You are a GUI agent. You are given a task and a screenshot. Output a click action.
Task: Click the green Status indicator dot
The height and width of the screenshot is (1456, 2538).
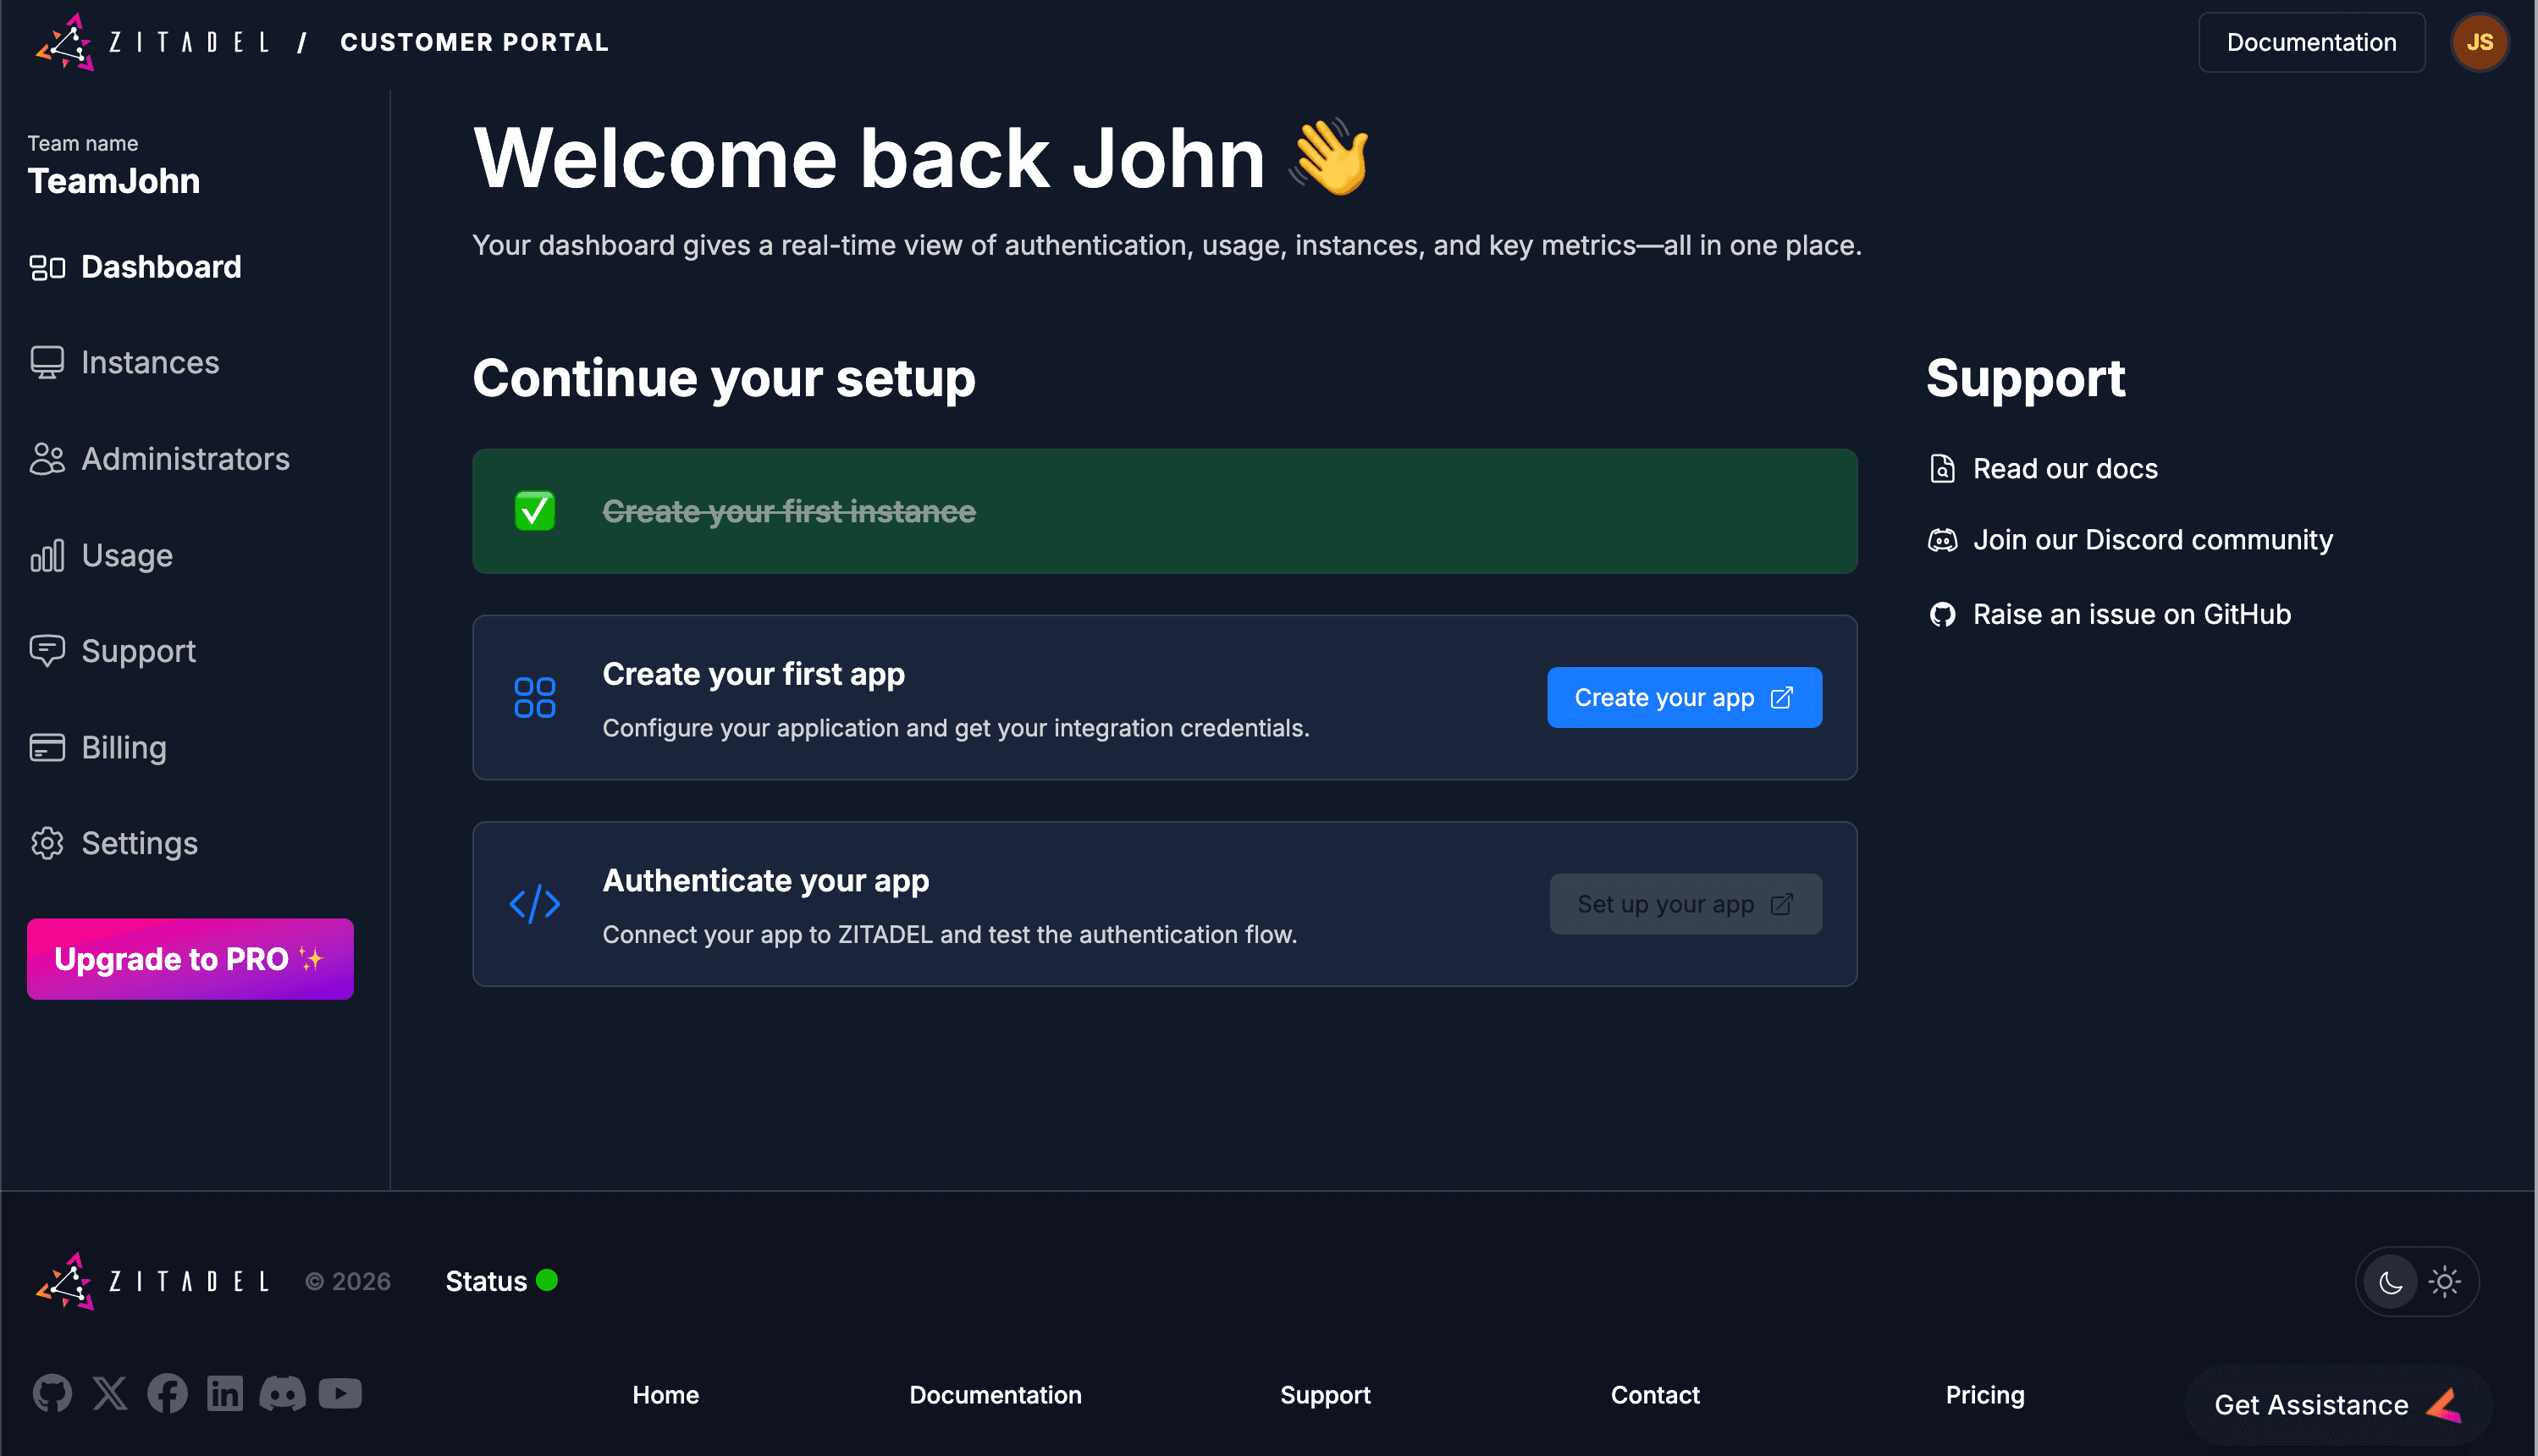click(547, 1280)
